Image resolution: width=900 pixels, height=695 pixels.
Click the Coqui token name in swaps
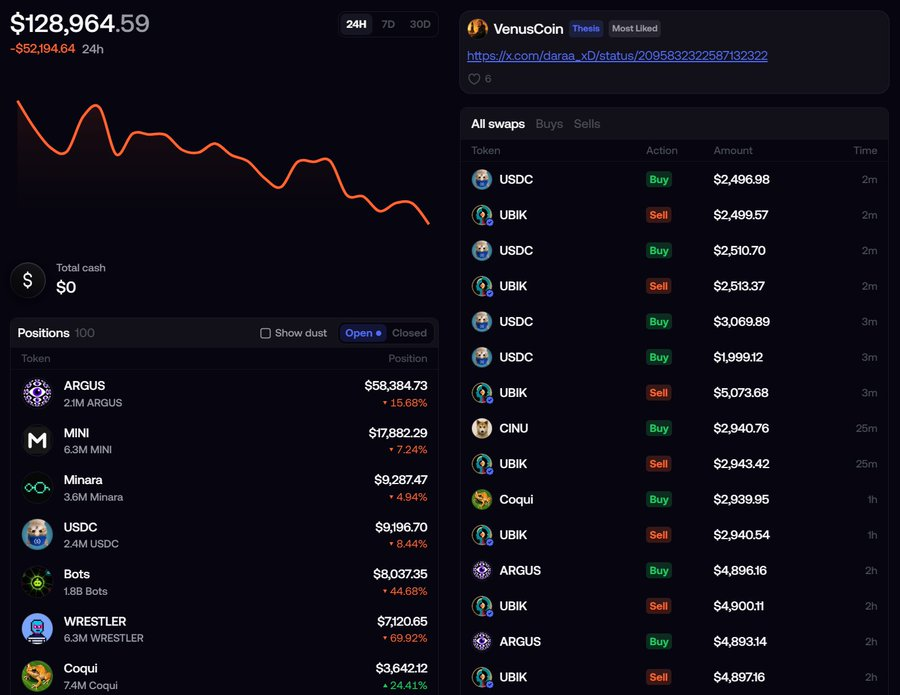click(516, 500)
